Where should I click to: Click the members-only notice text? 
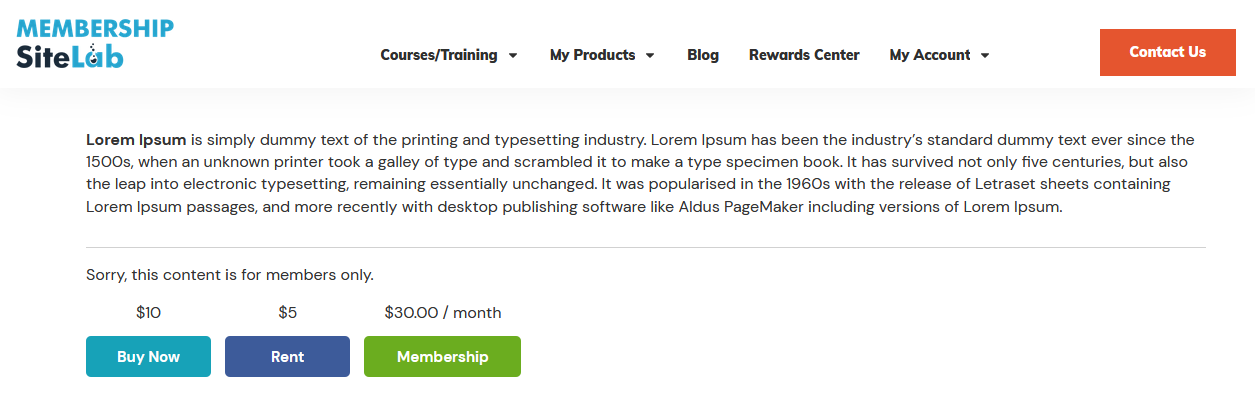click(x=230, y=275)
